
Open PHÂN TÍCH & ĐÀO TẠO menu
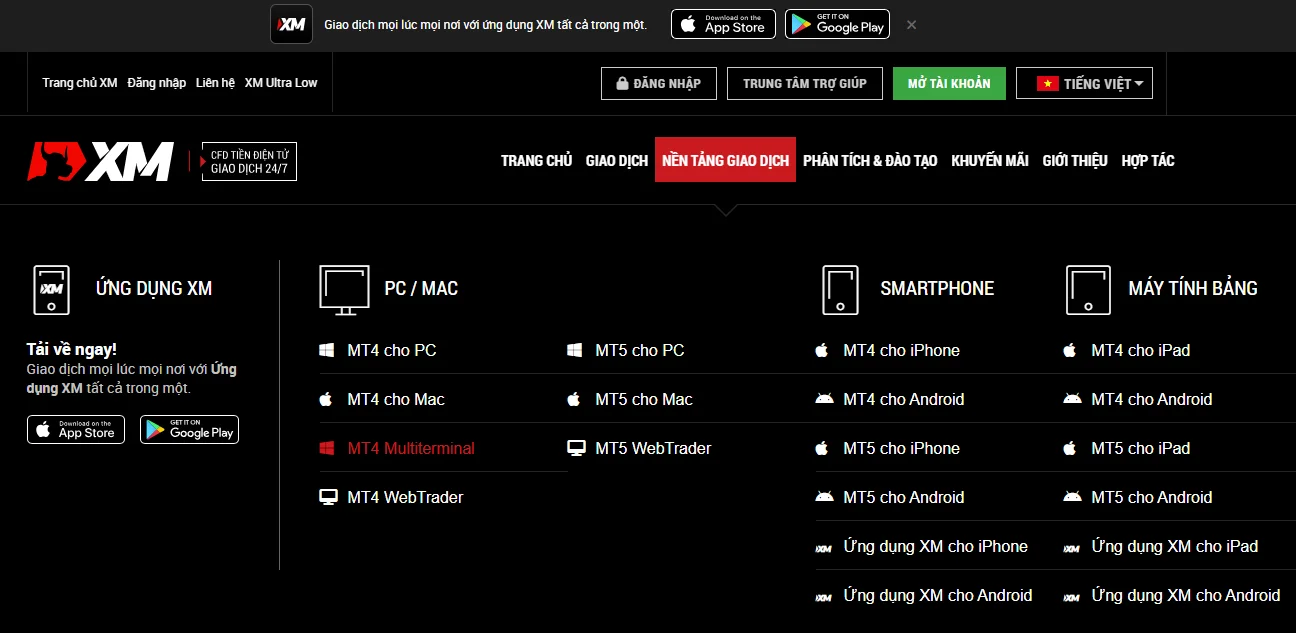coord(870,160)
